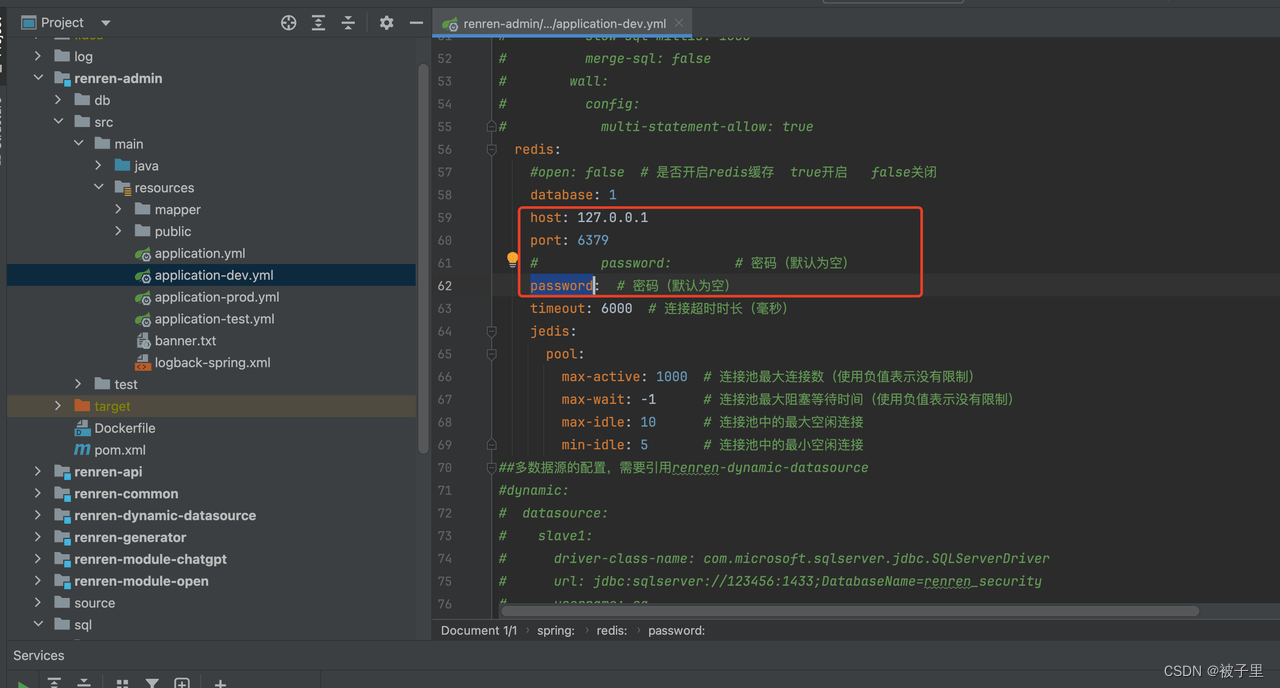Viewport: 1280px width, 688px height.
Task: Click the XML icon of logback-spring.xml
Action: tap(143, 363)
